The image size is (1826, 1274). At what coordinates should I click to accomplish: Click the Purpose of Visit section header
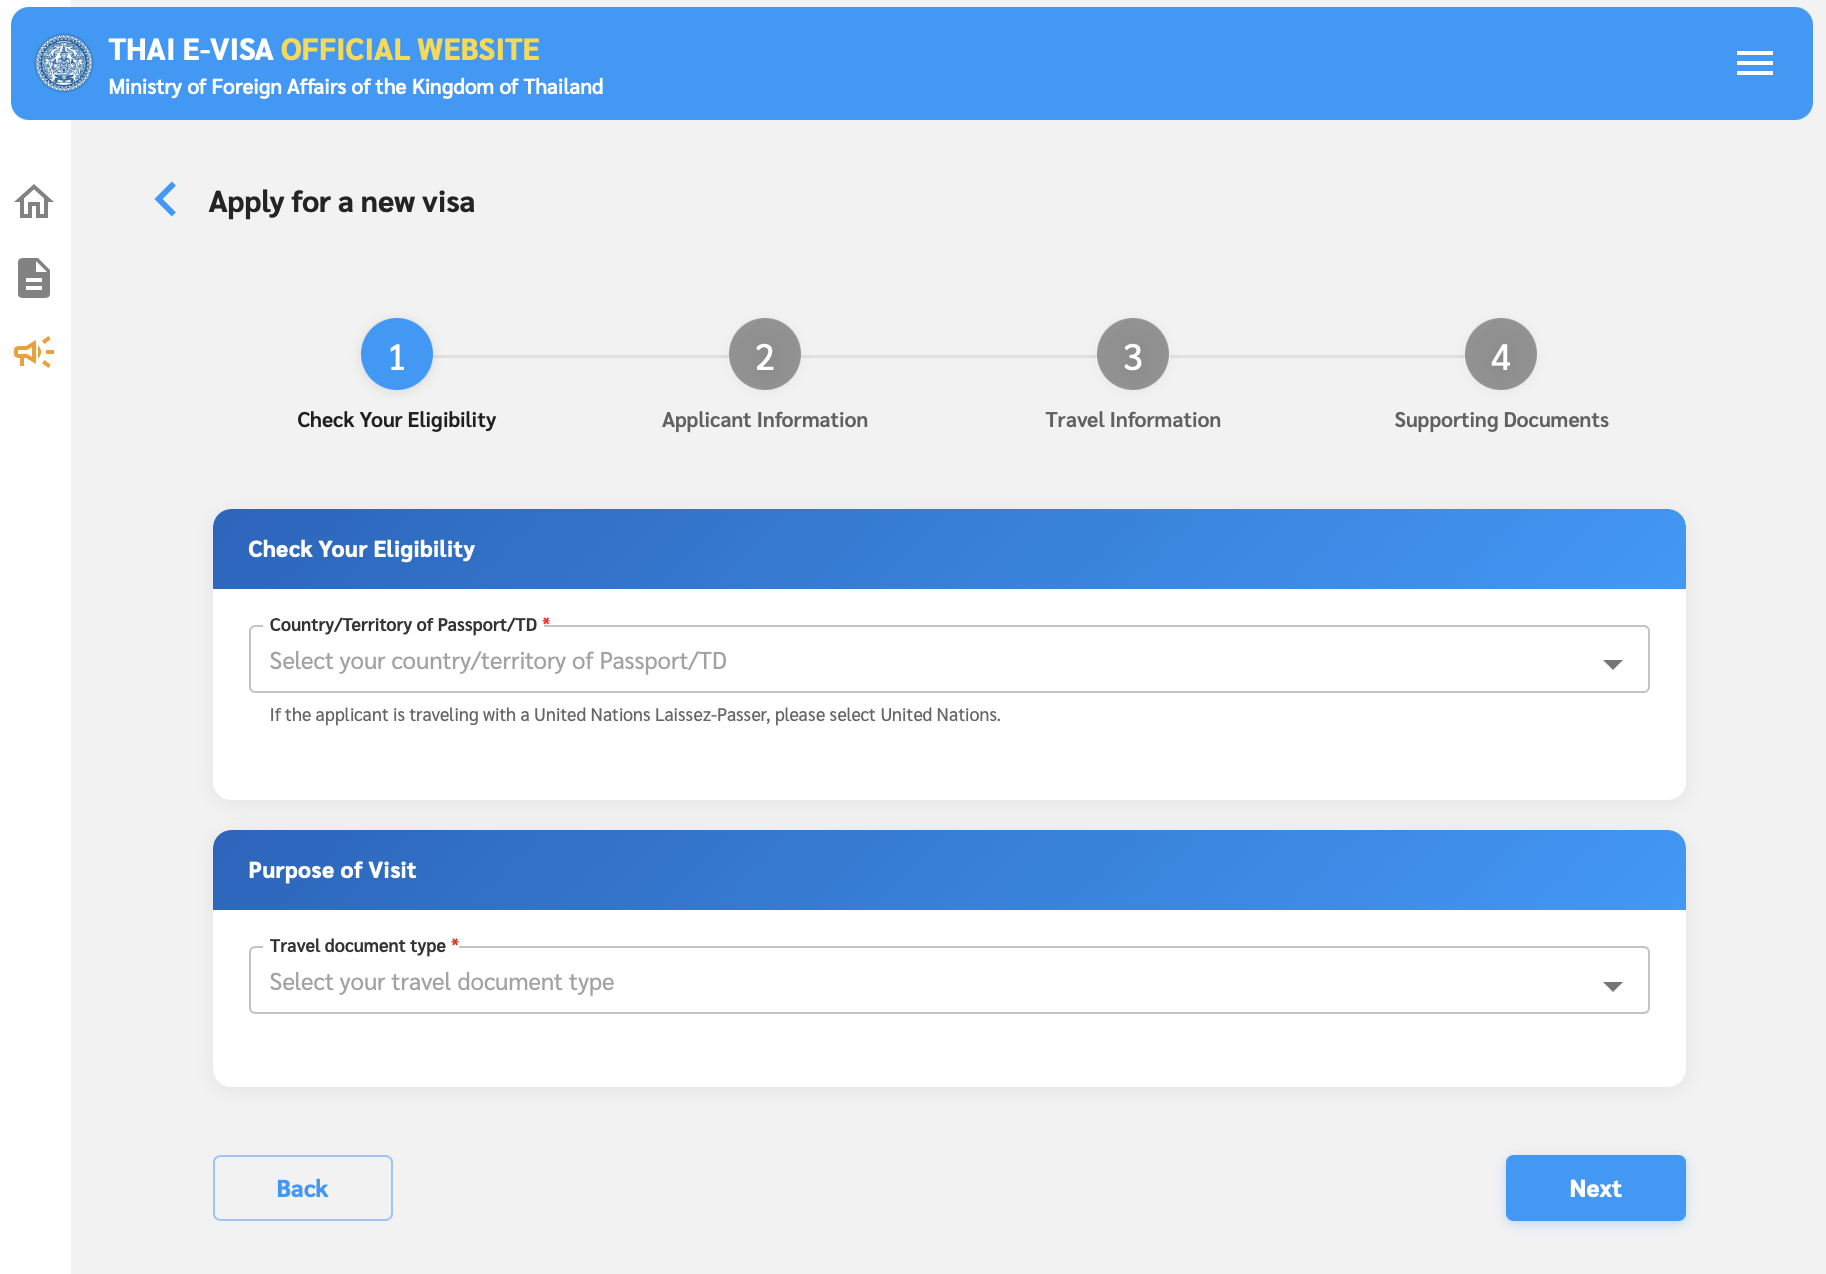(949, 870)
